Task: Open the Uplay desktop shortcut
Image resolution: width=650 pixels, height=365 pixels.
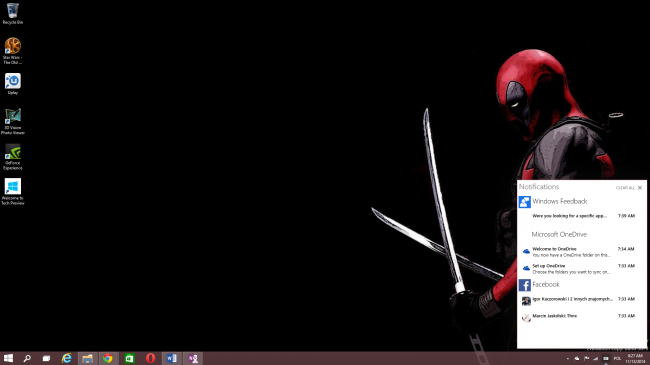Action: 12,84
